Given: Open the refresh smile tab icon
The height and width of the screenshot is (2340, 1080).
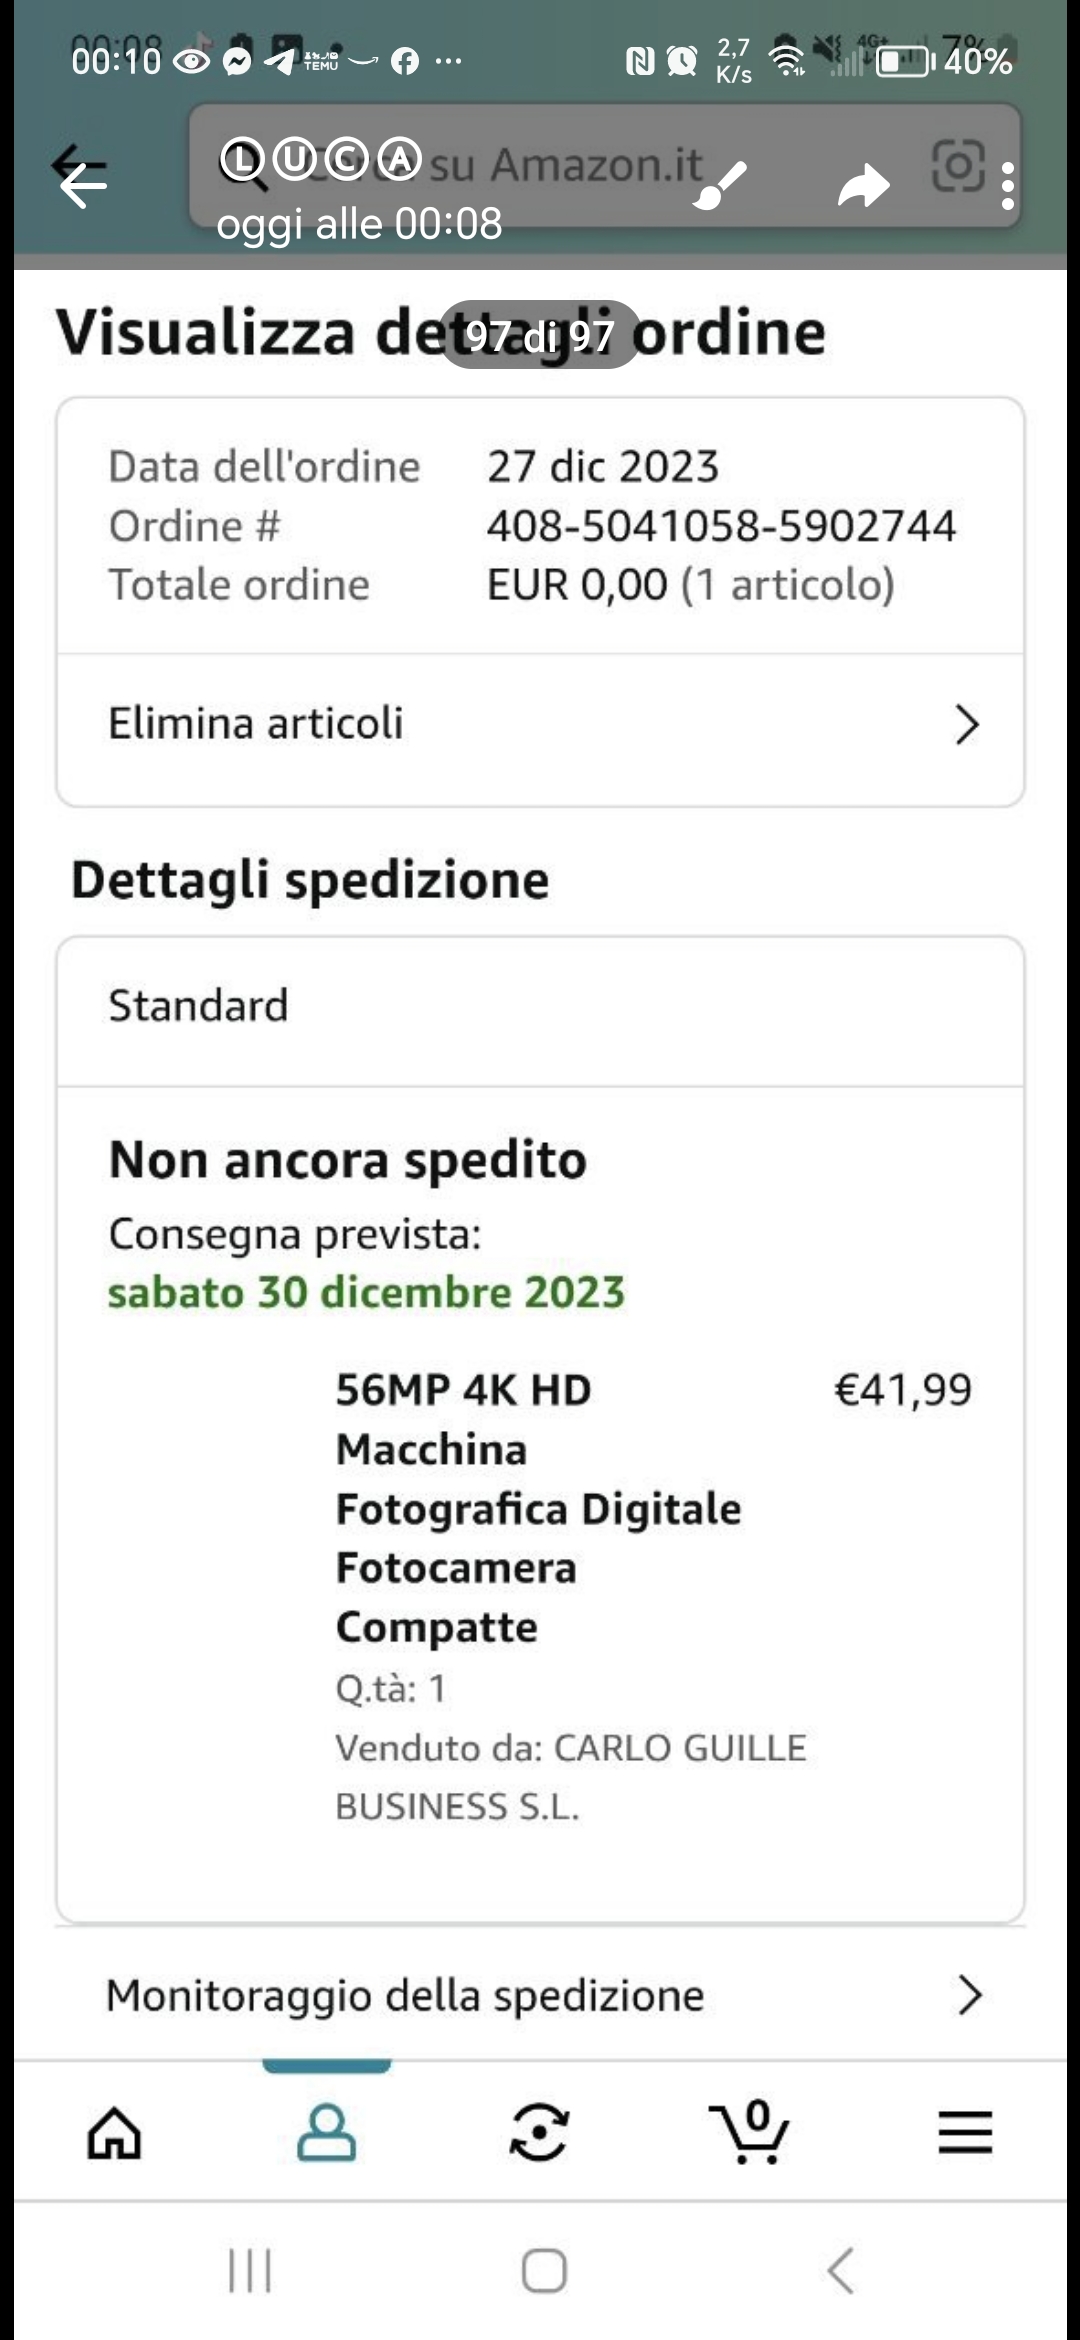Looking at the screenshot, I should (x=539, y=2133).
